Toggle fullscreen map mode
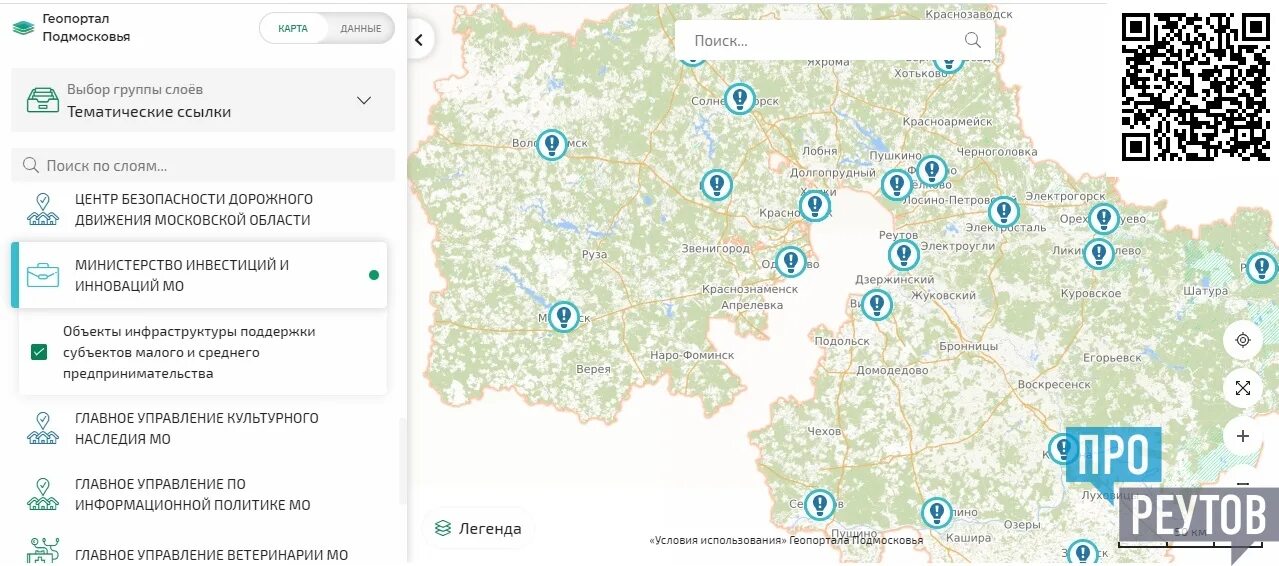 click(1243, 388)
